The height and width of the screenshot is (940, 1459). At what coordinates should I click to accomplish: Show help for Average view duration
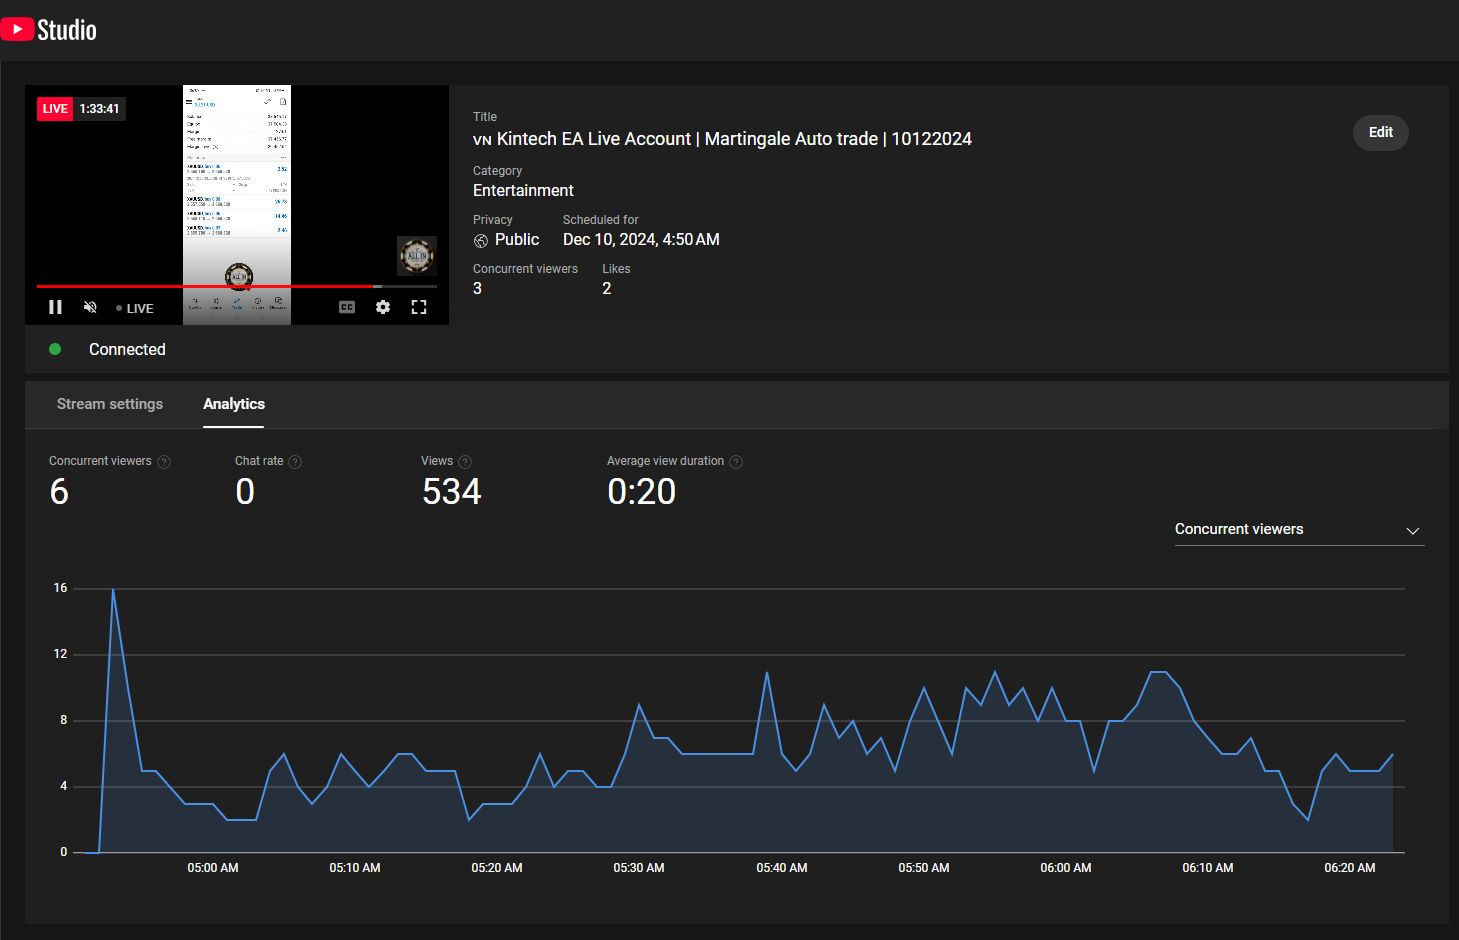point(736,462)
